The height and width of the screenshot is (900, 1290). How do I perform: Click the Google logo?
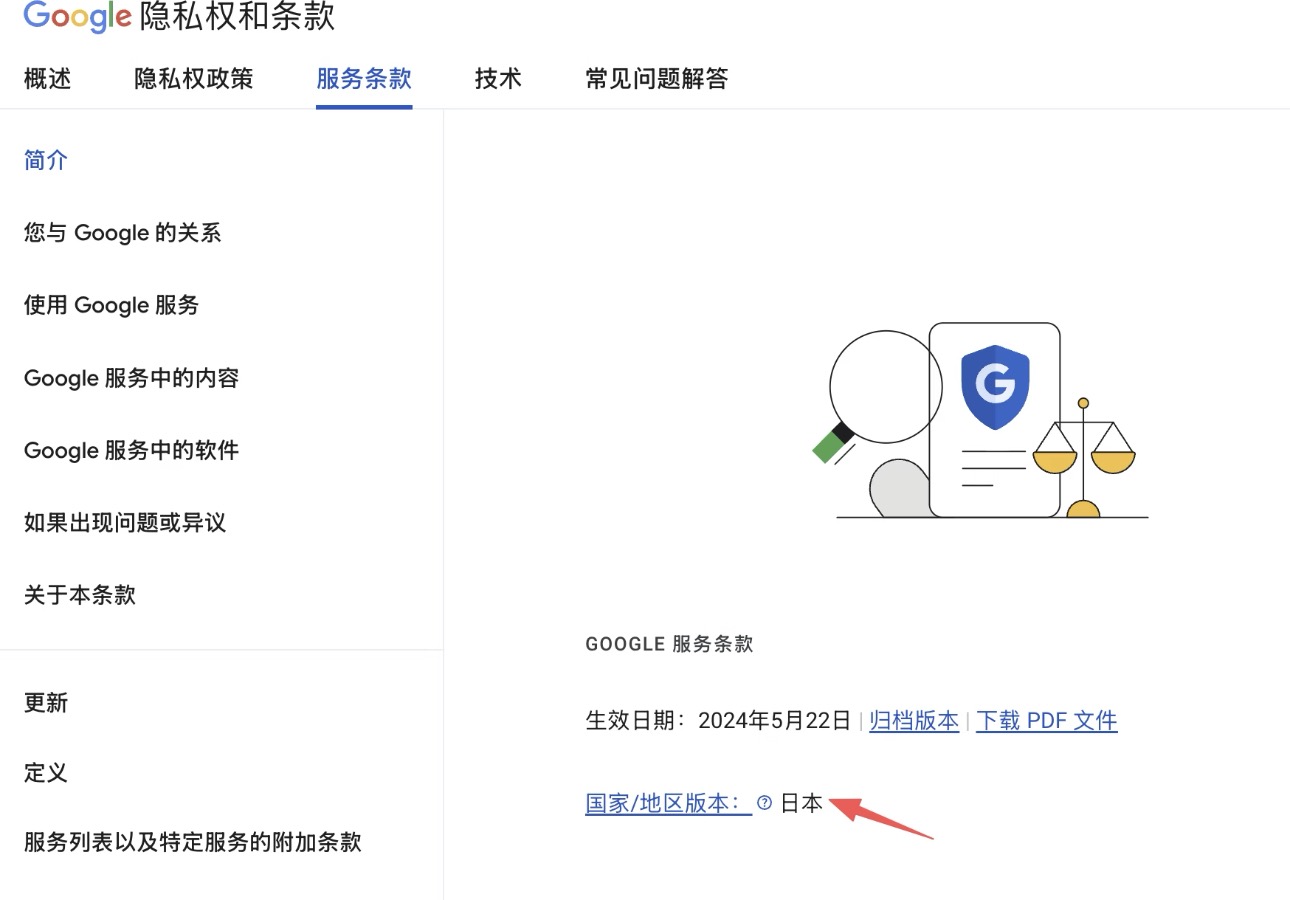pyautogui.click(x=77, y=16)
